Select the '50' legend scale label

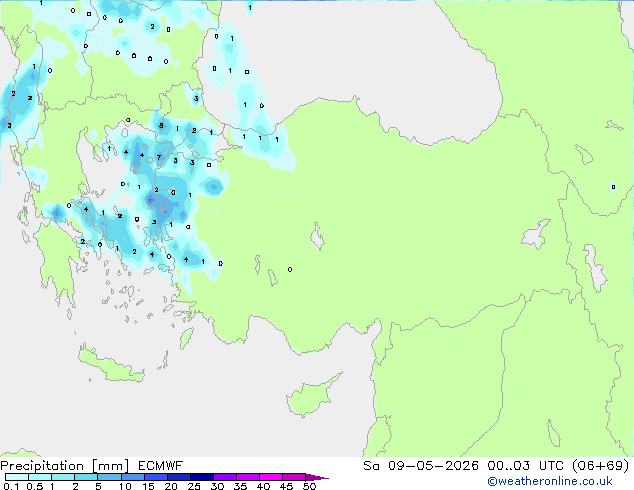[309, 486]
